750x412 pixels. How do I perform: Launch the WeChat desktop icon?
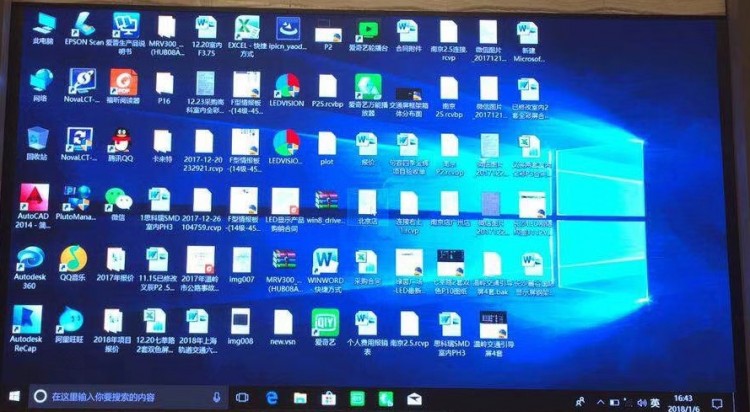(118, 199)
